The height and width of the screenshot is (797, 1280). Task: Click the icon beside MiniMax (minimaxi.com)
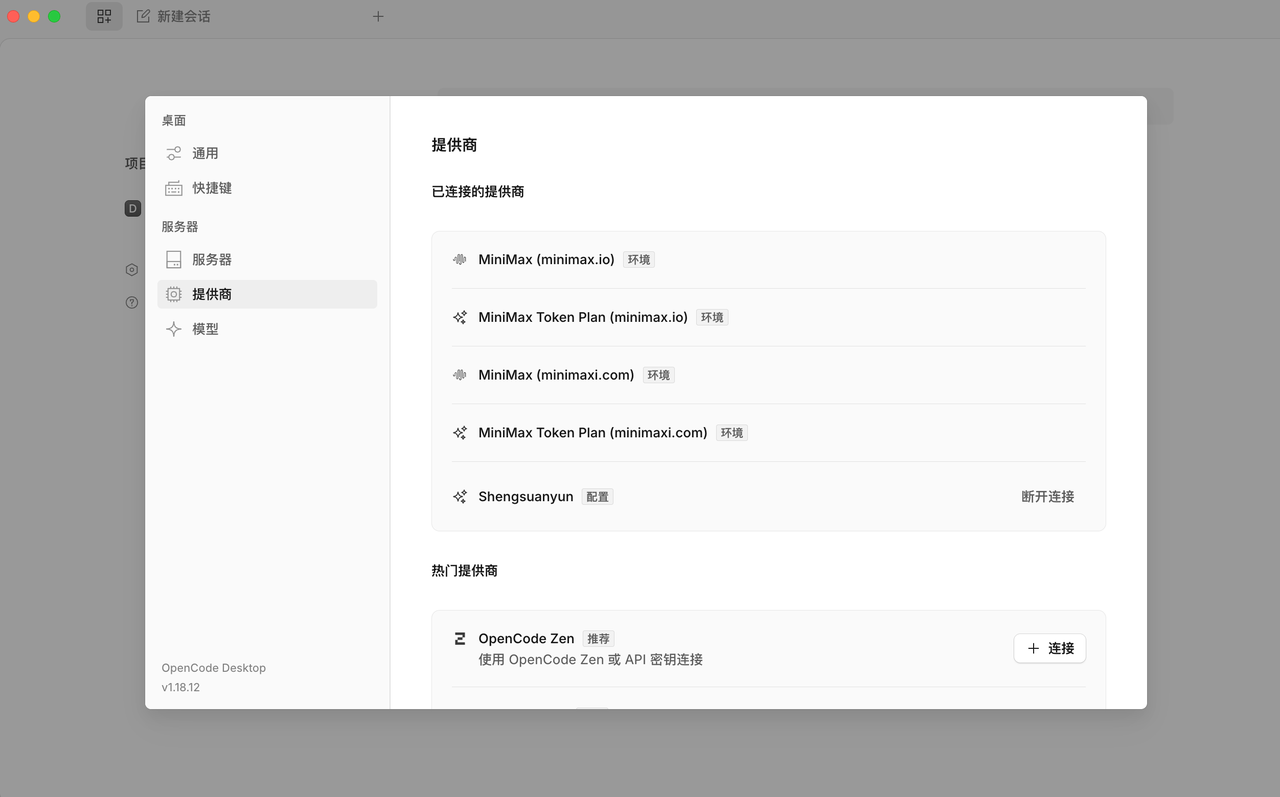click(460, 375)
